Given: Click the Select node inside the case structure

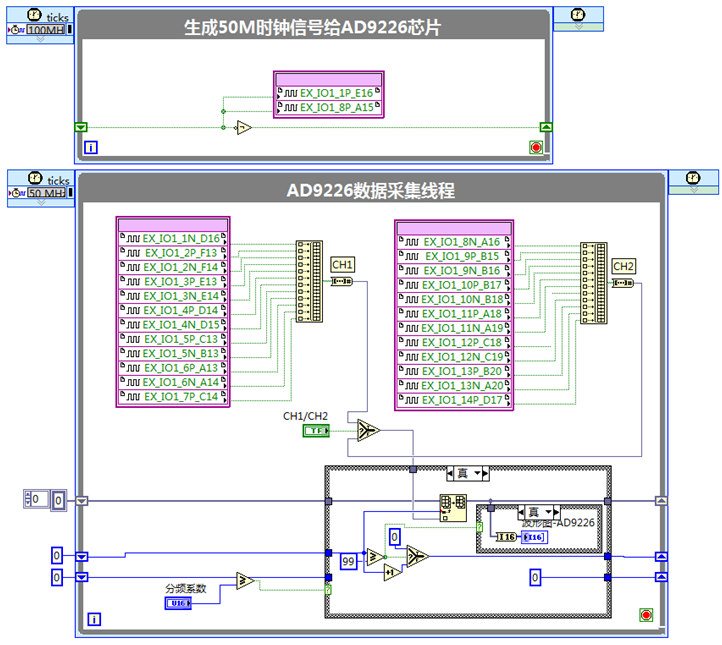Looking at the screenshot, I should point(418,556).
